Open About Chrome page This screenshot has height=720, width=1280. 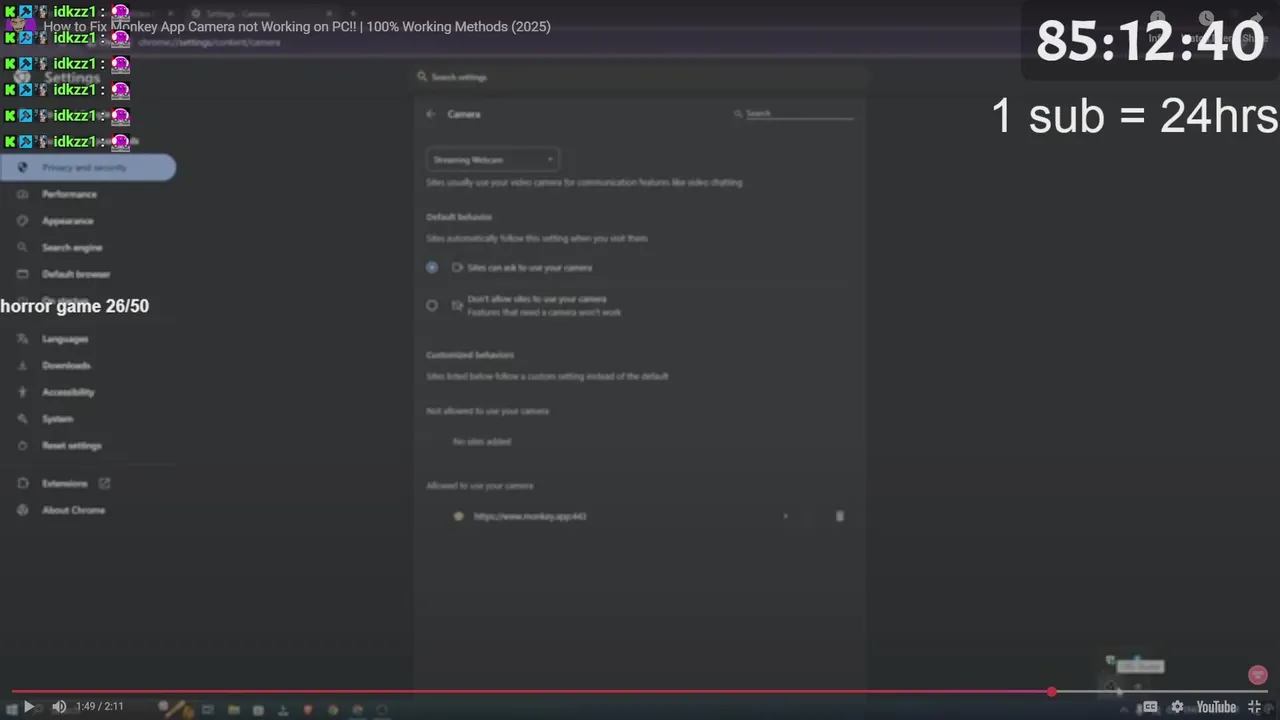(73, 510)
